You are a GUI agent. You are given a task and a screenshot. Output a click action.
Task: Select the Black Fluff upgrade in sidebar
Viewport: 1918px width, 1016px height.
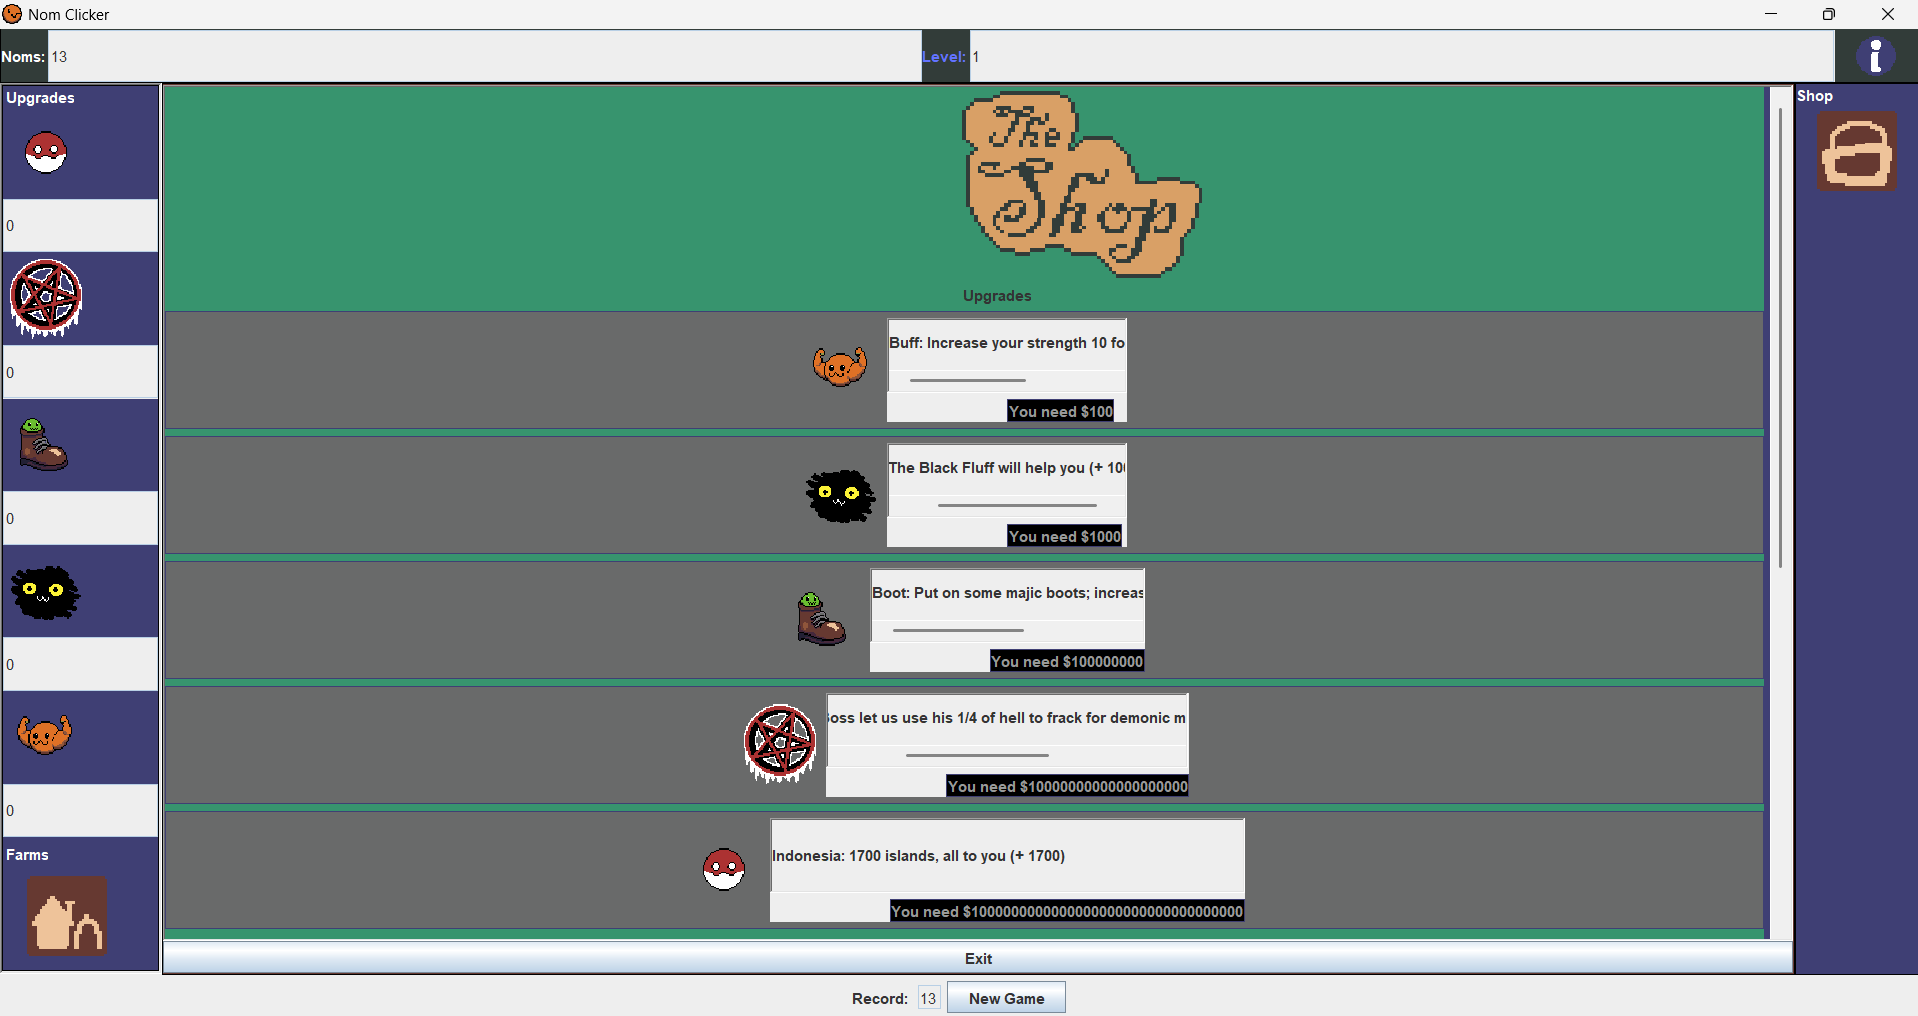tap(45, 592)
